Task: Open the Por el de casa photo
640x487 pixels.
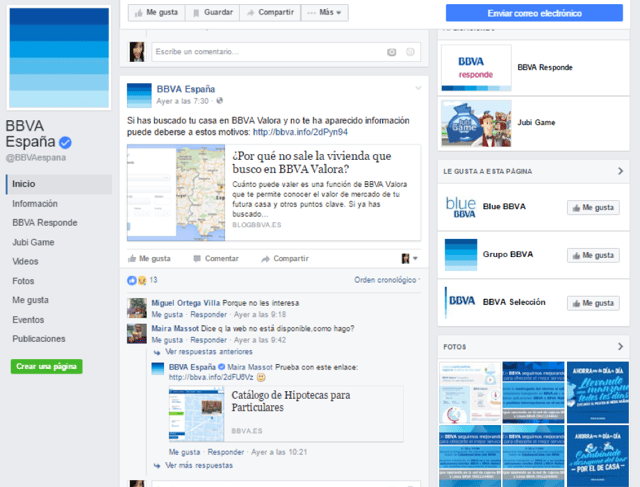Action: [x=598, y=456]
